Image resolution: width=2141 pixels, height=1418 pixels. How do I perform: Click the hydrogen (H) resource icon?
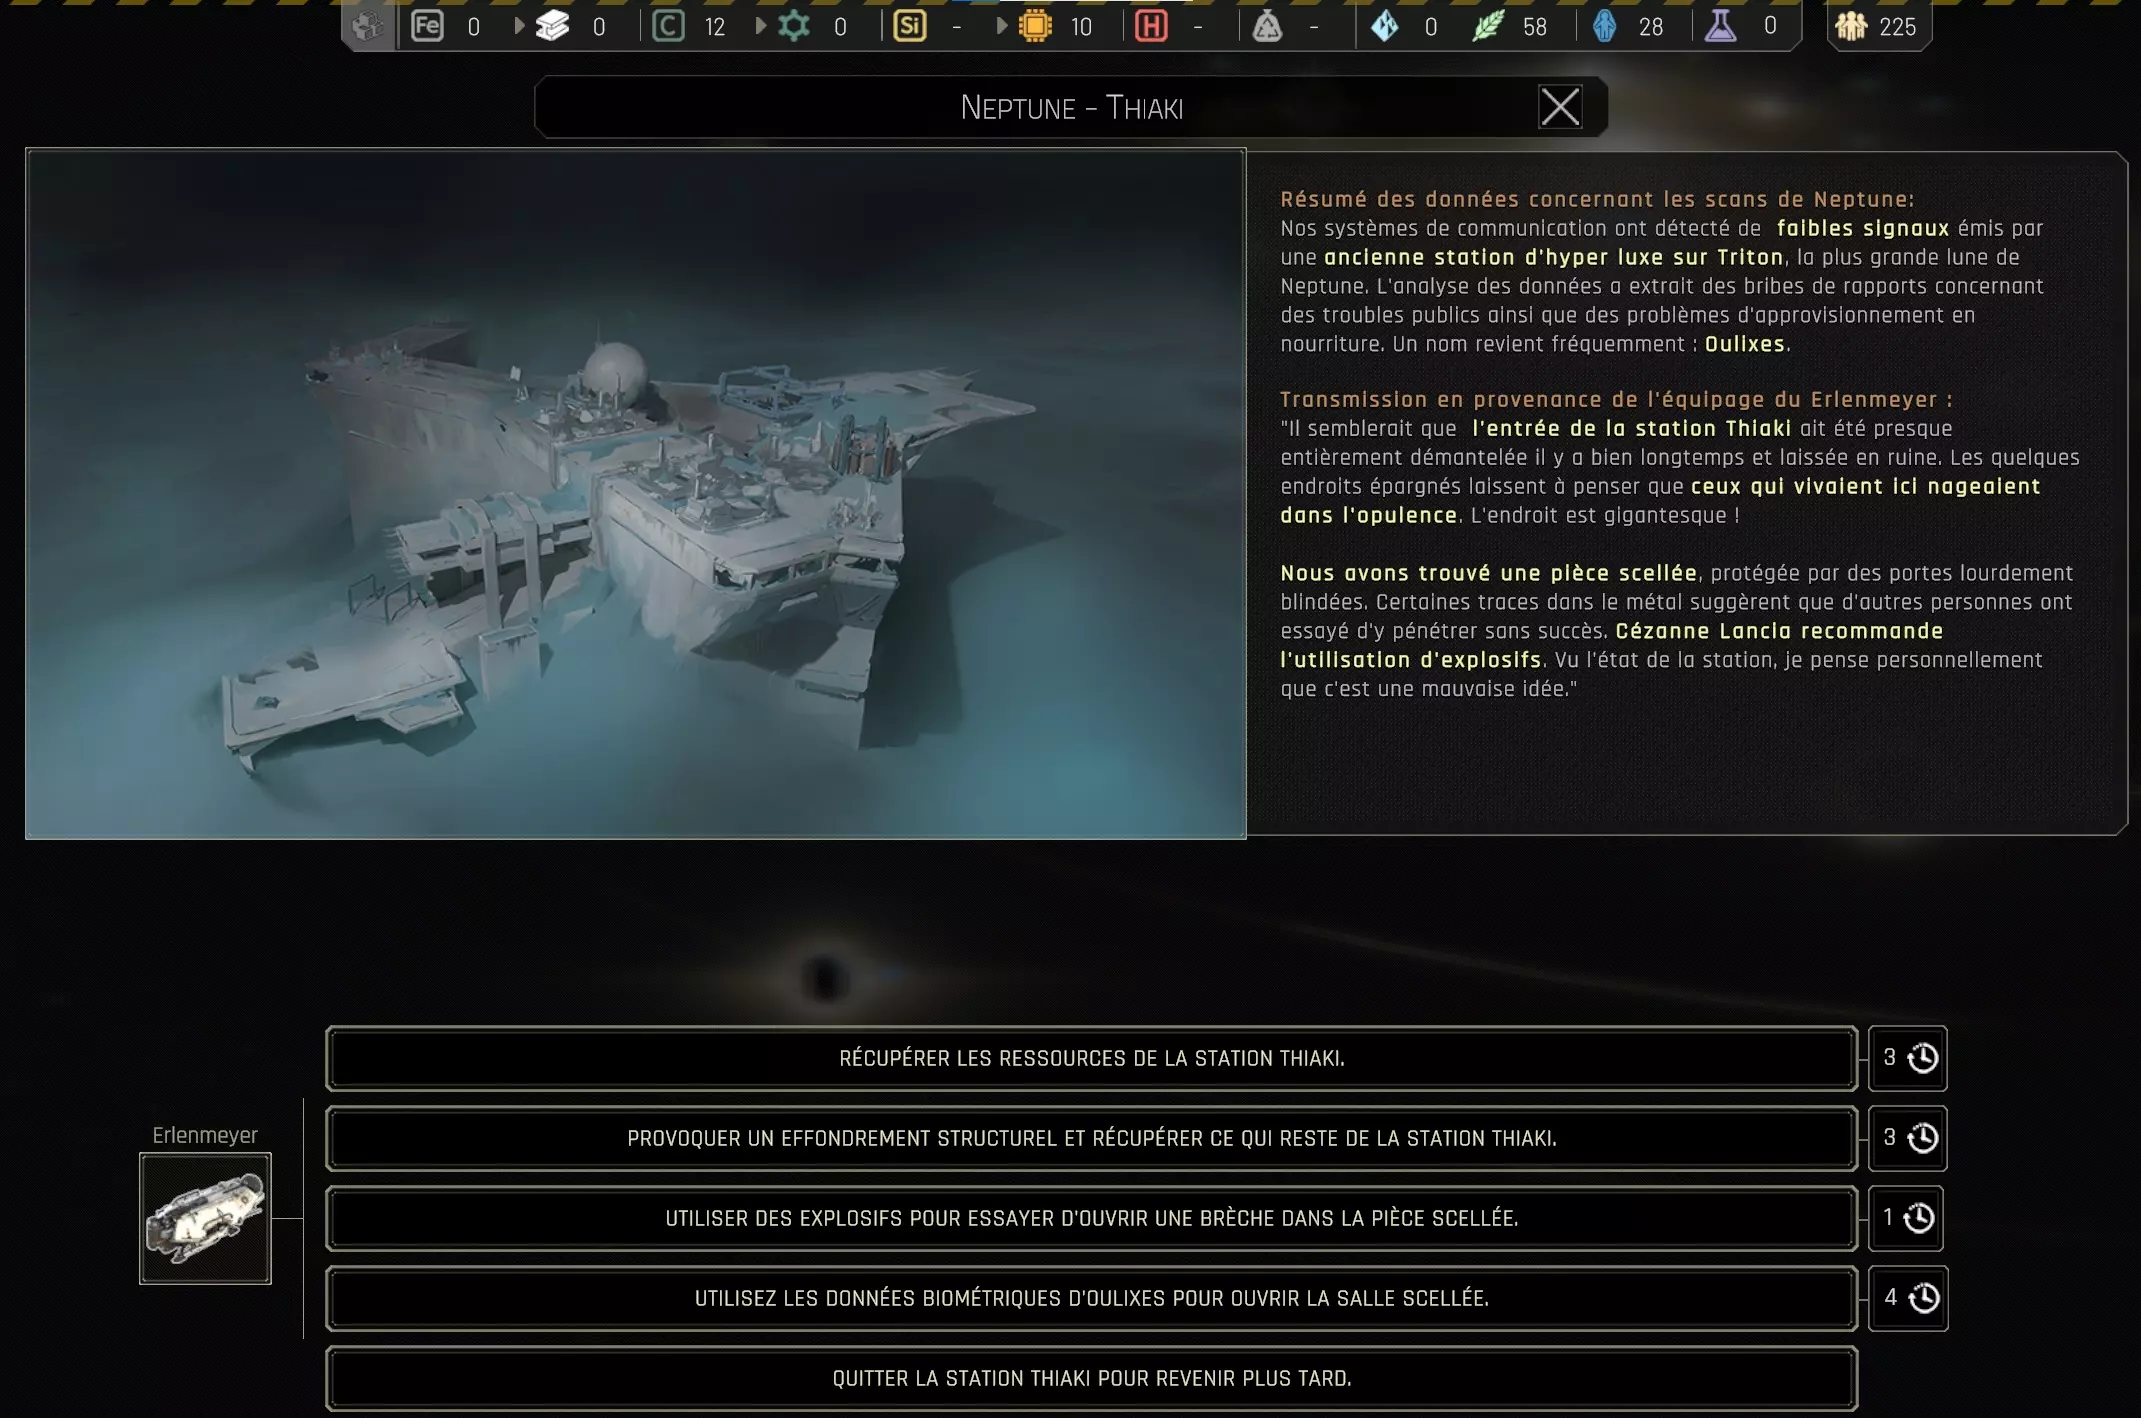tap(1151, 26)
